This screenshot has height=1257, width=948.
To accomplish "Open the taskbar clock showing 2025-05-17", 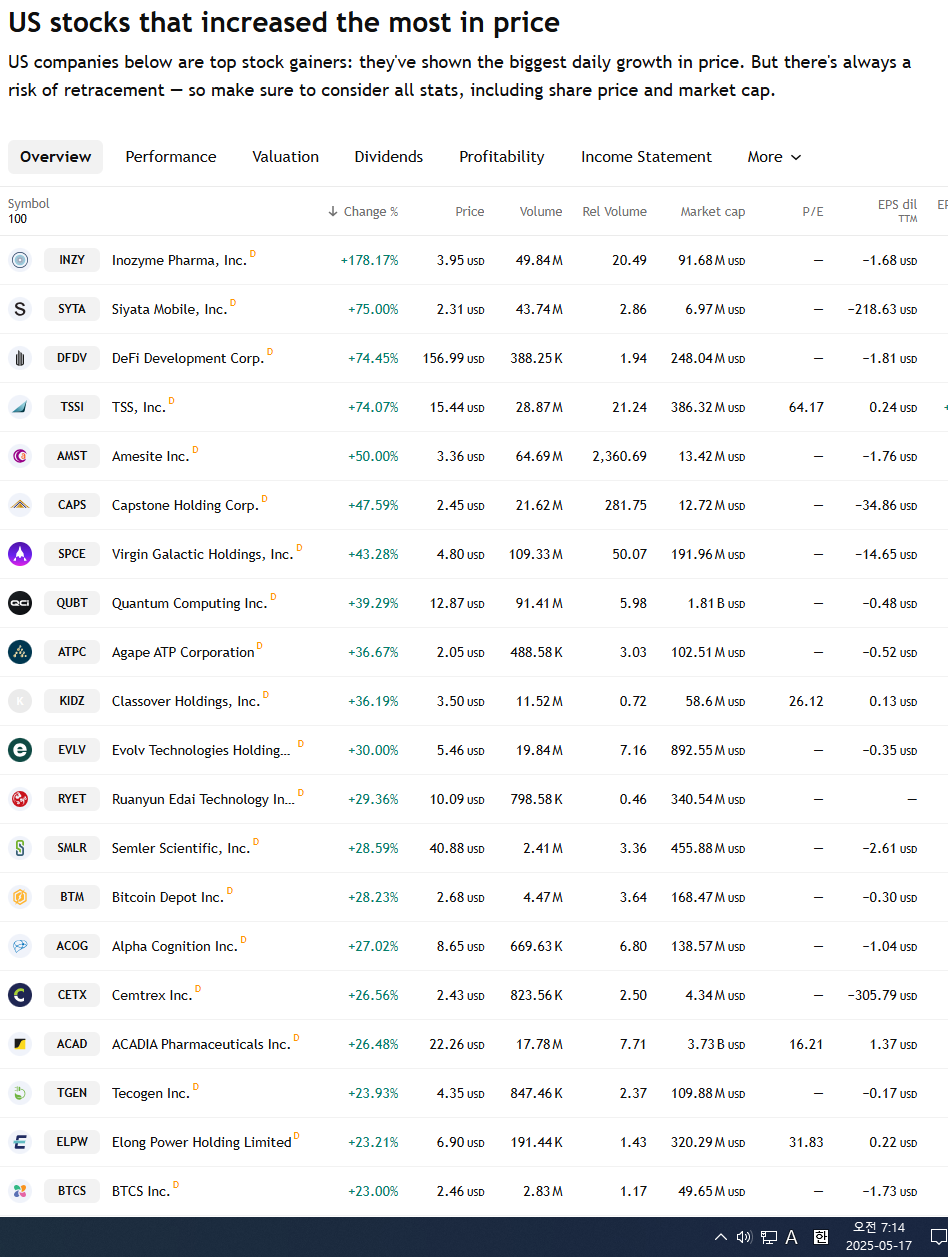I will (878, 1237).
